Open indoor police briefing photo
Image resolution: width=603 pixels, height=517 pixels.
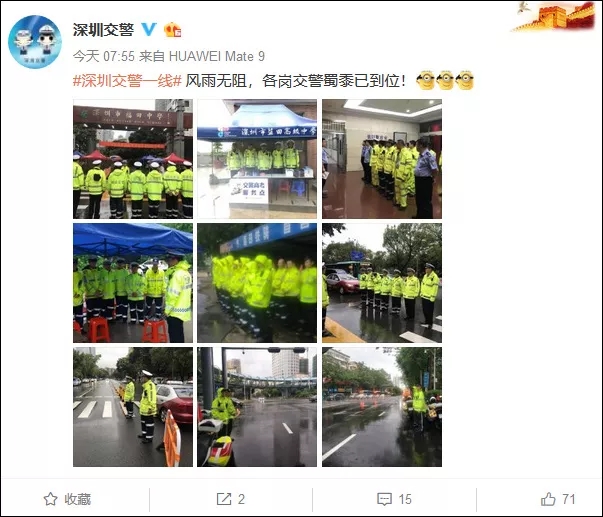pos(382,159)
